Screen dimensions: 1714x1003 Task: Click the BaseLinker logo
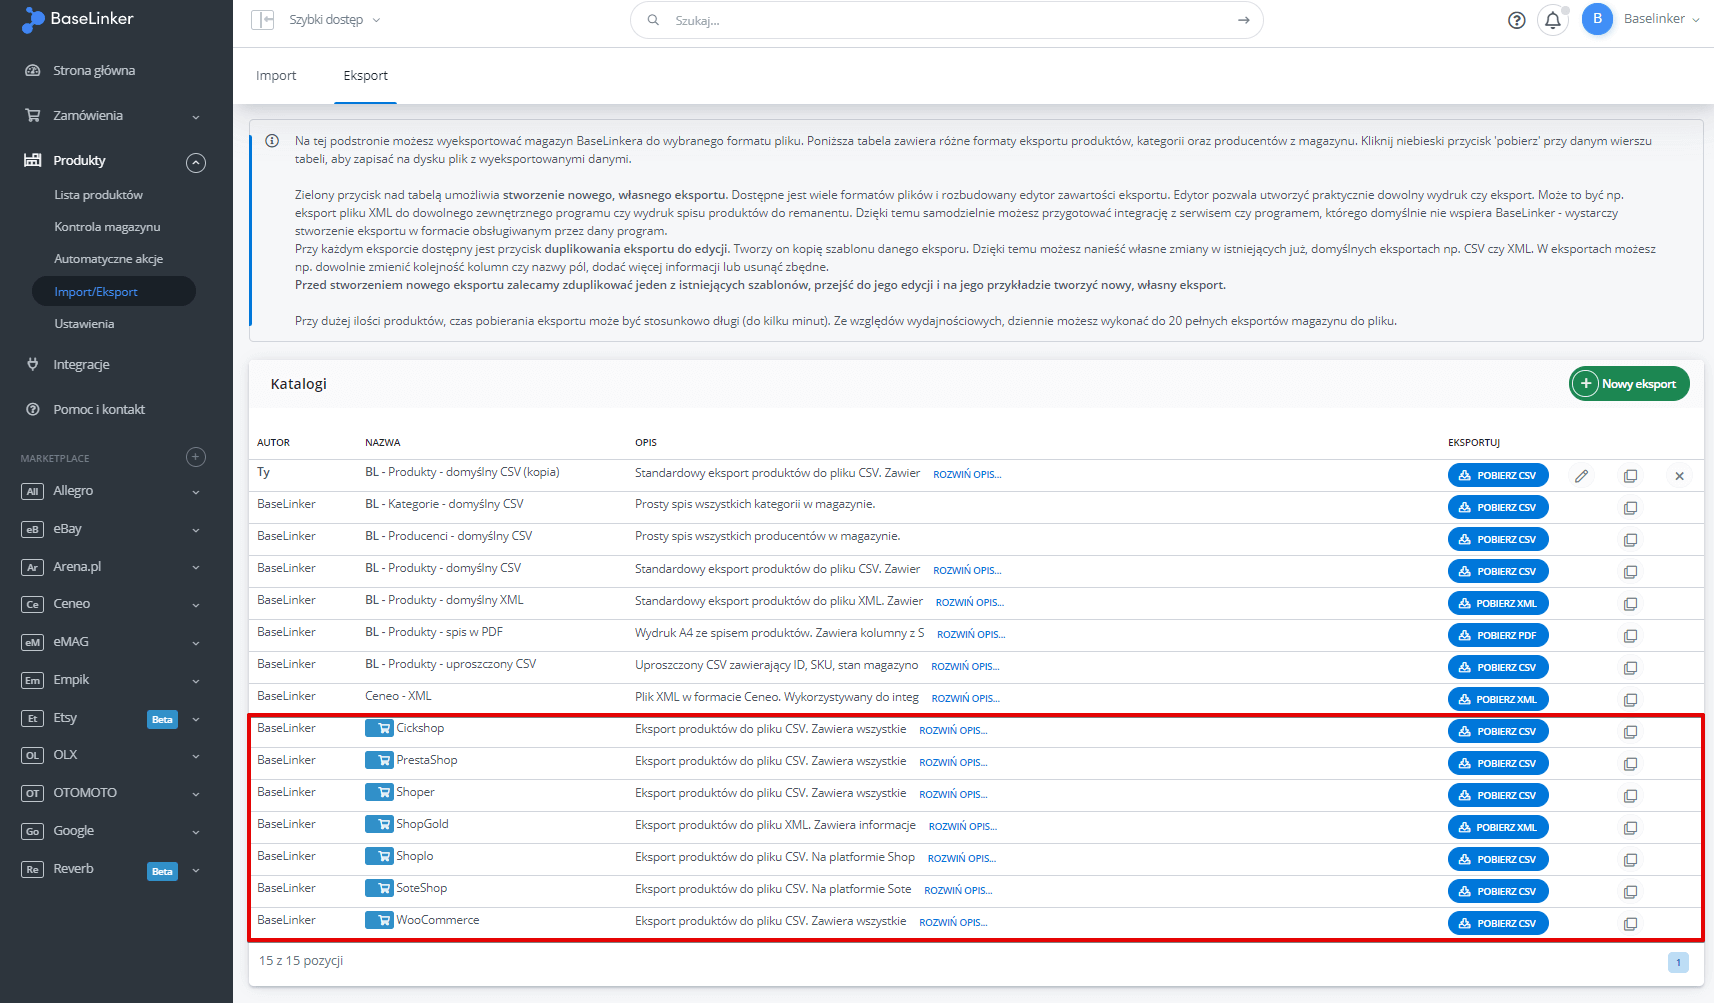[77, 19]
